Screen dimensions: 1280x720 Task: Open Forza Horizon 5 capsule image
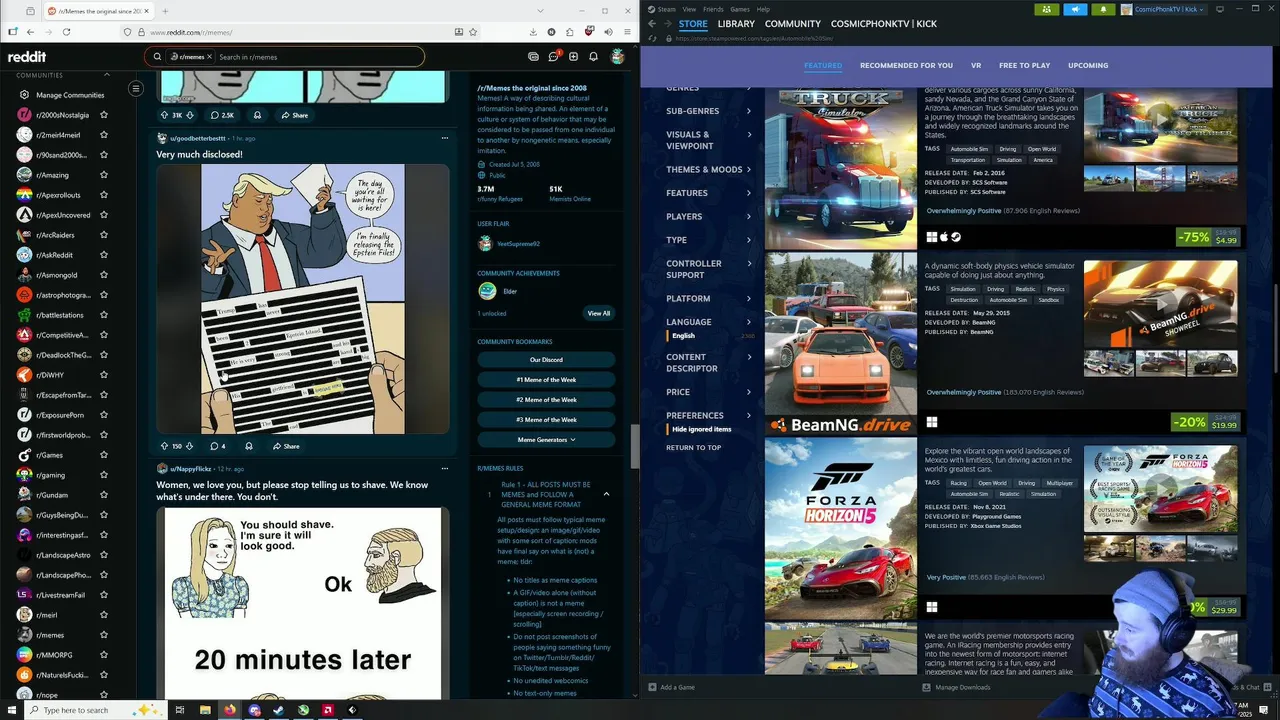(841, 529)
